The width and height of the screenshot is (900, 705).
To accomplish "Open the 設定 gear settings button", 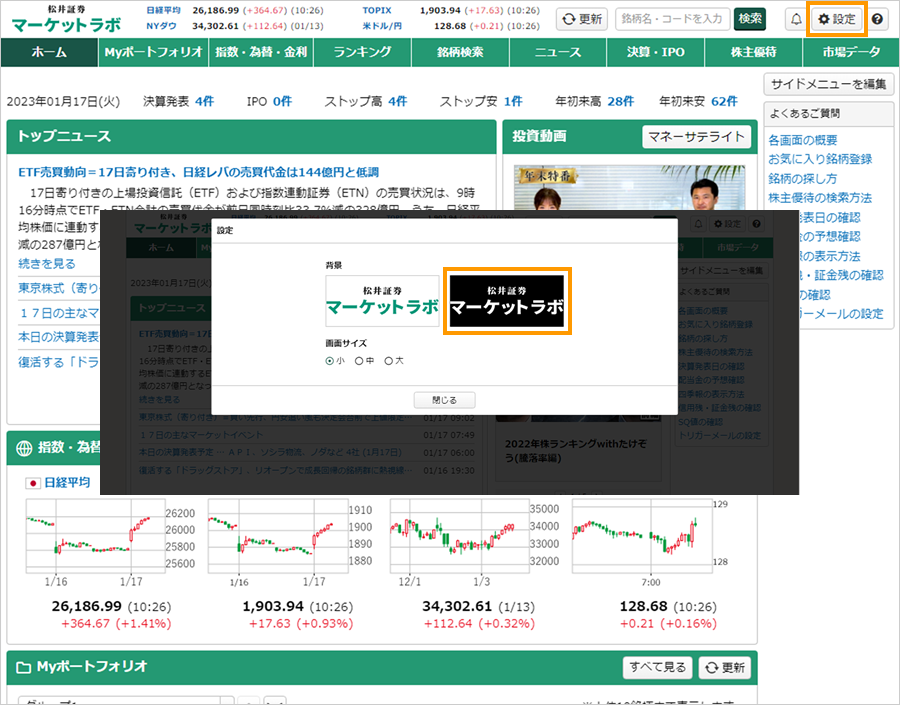I will 837,20.
